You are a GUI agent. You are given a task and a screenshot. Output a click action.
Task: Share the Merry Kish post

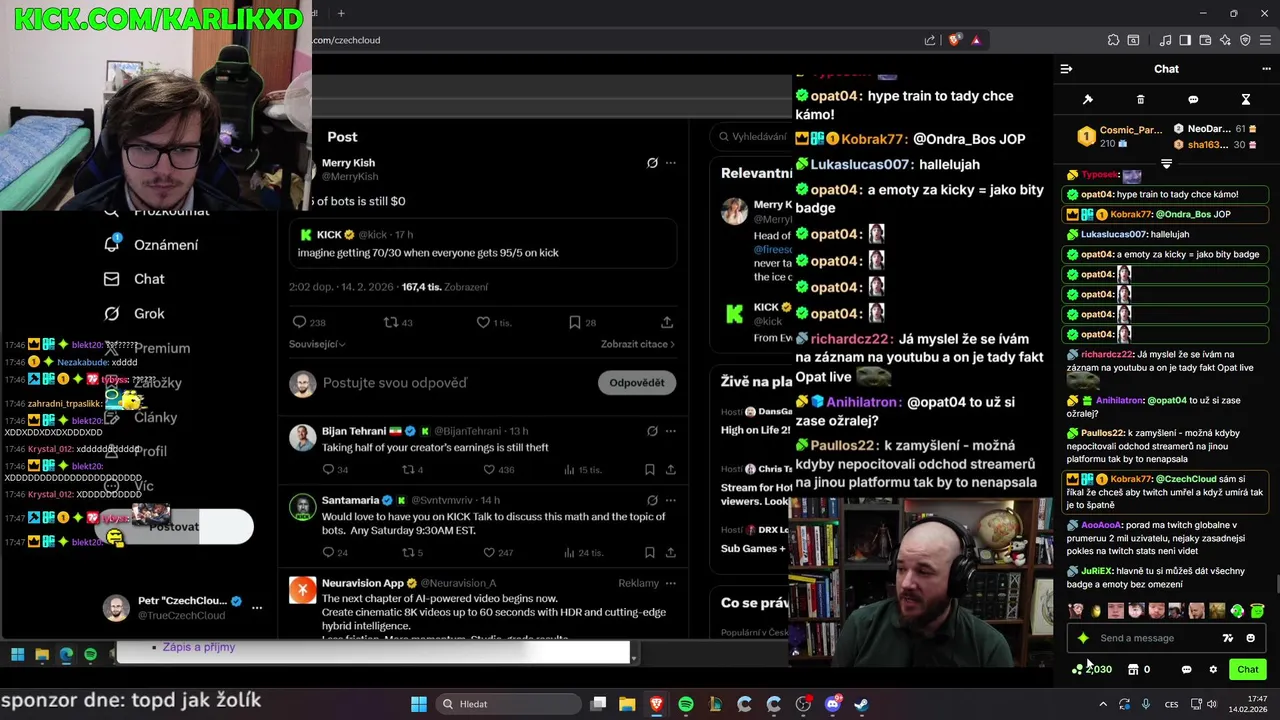(x=667, y=322)
